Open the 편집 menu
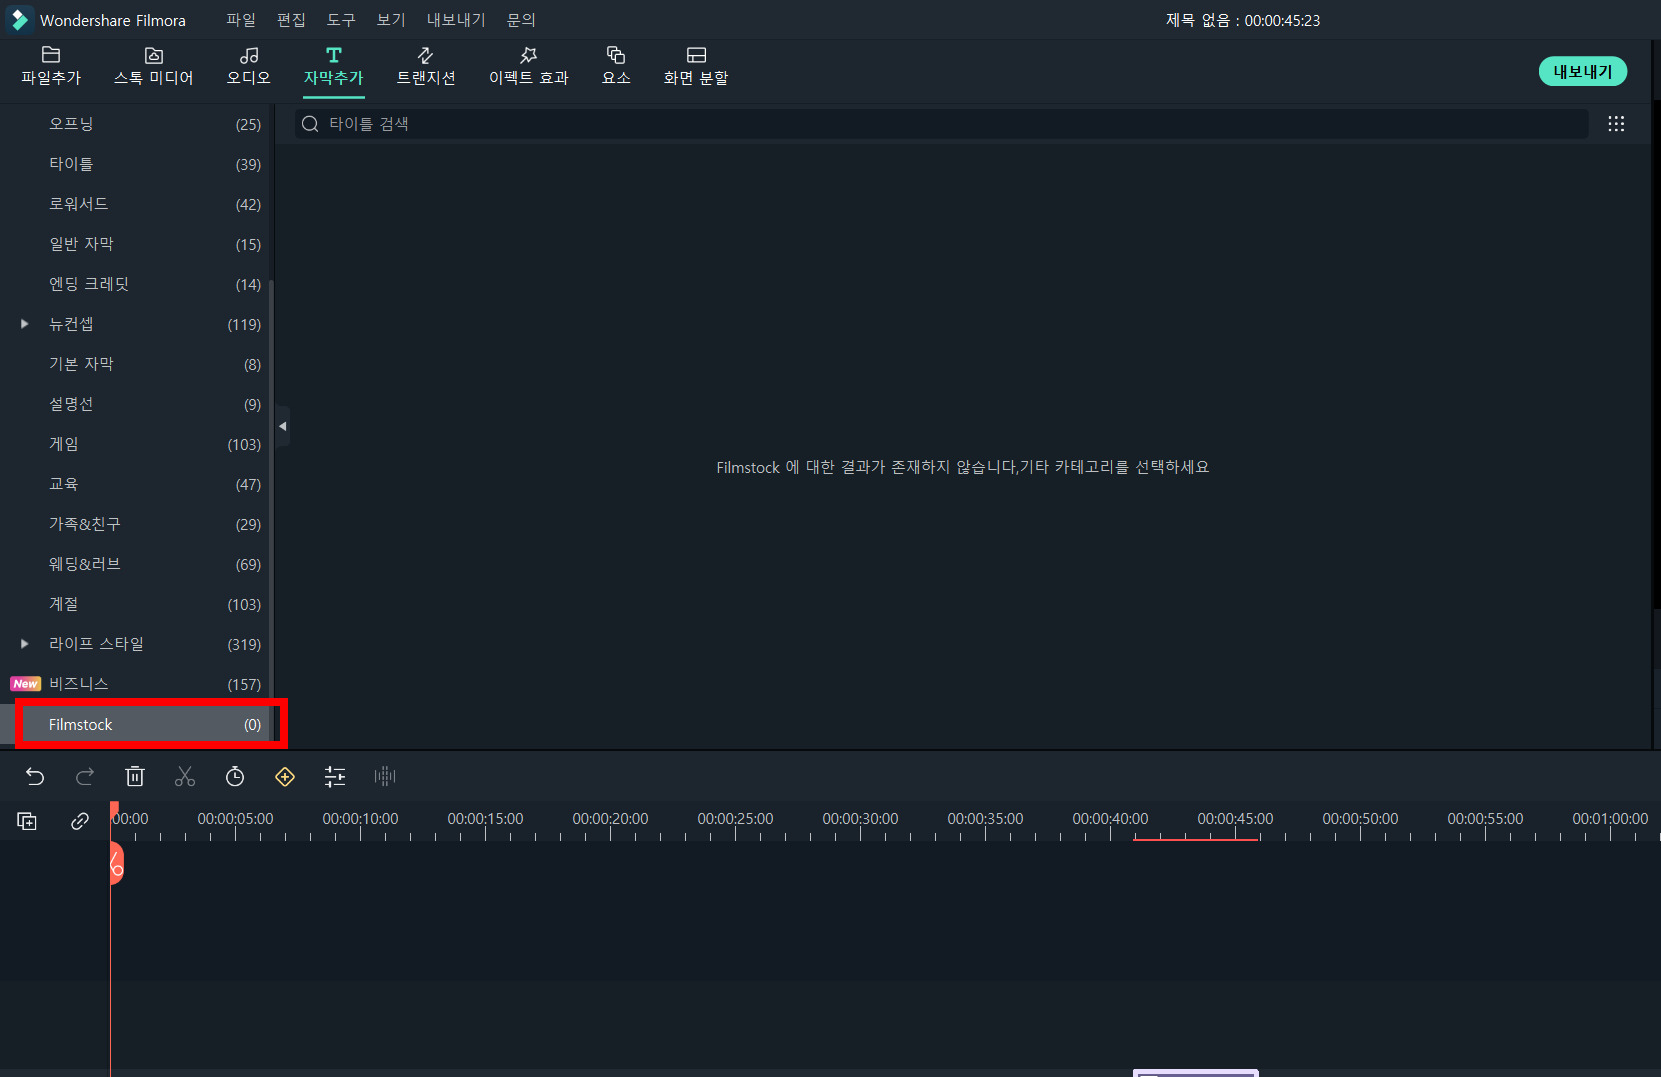This screenshot has width=1661, height=1077. tap(291, 20)
